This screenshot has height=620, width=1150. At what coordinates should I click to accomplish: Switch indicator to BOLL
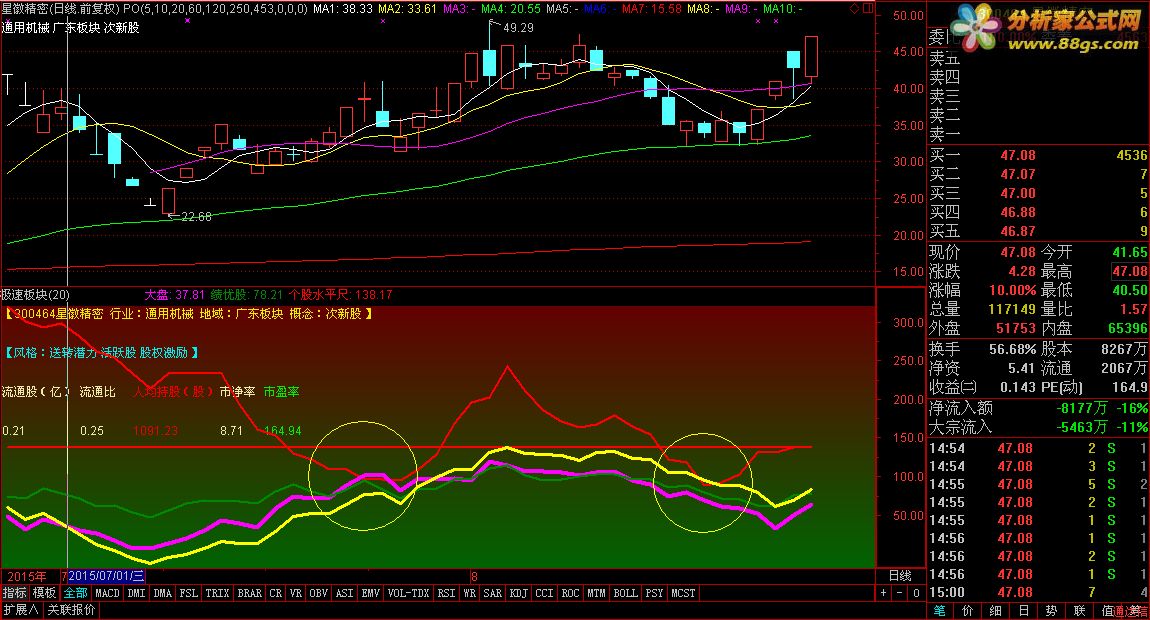[626, 593]
